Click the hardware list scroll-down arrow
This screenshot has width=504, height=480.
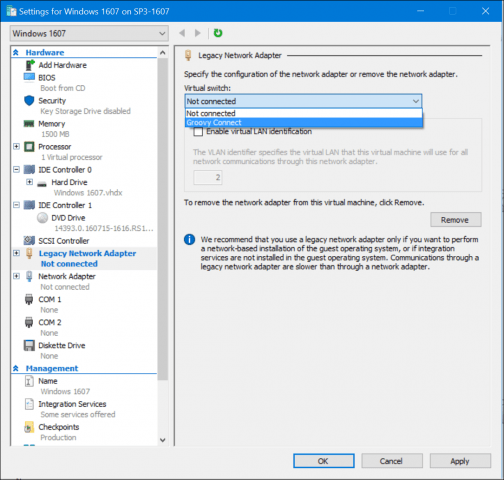163,440
